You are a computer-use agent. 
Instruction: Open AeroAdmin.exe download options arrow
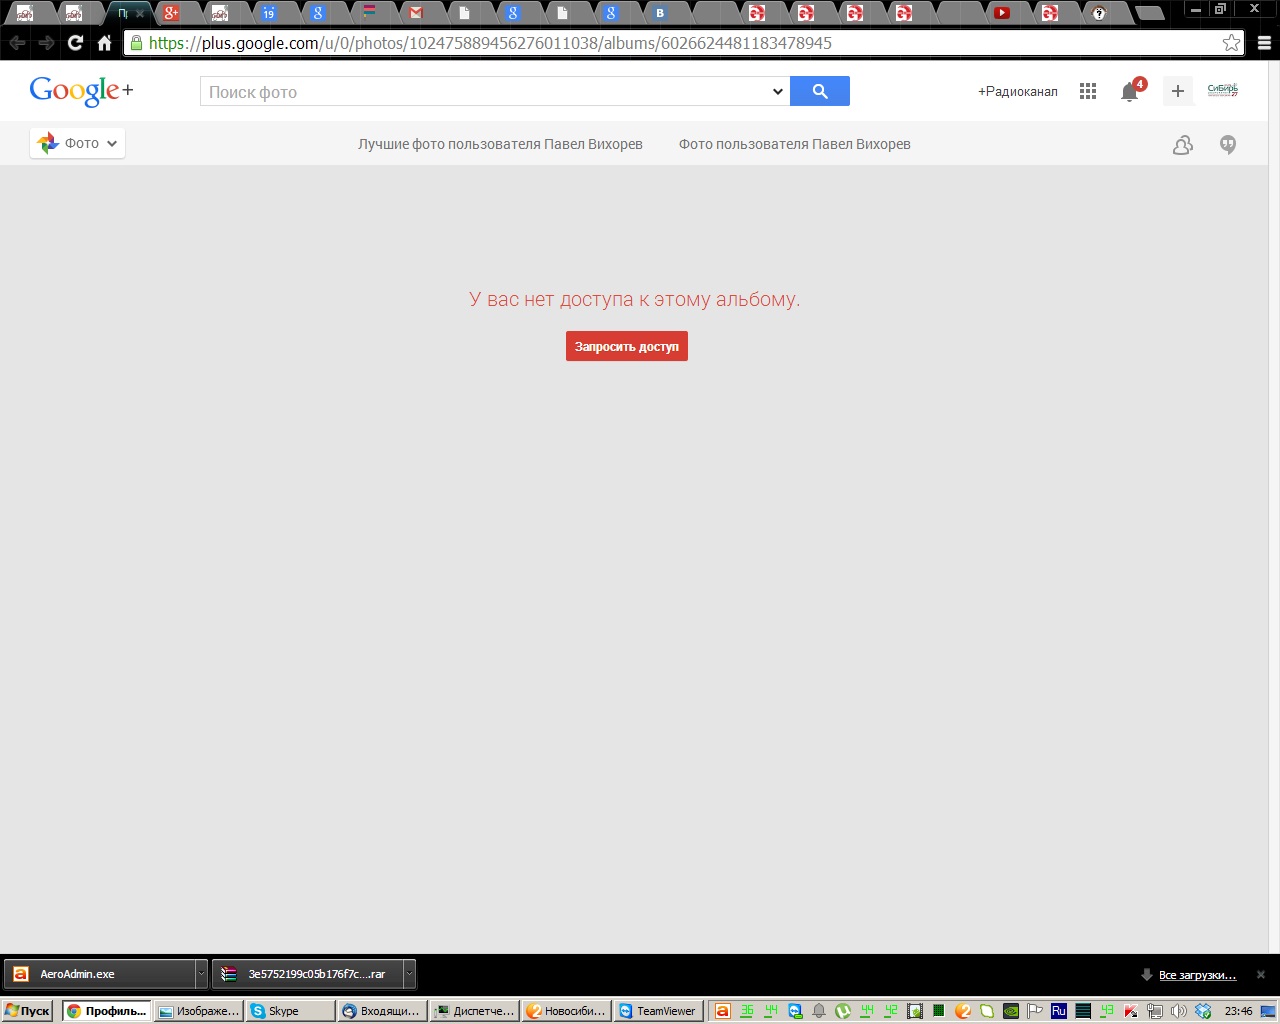[x=201, y=974]
